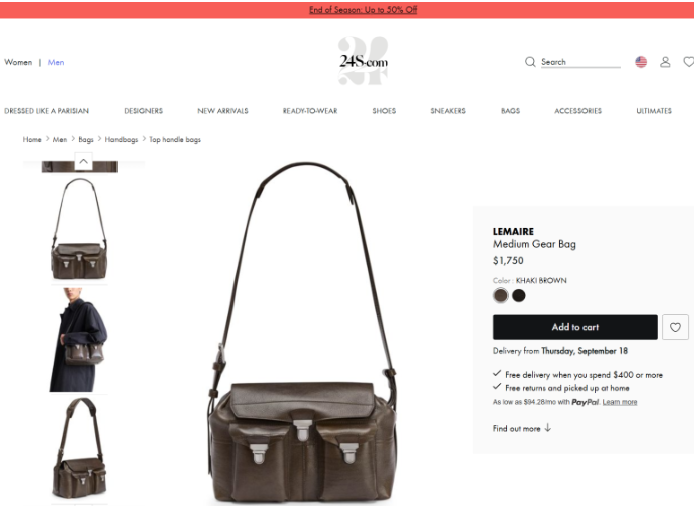Choose the black color swatch

[519, 295]
